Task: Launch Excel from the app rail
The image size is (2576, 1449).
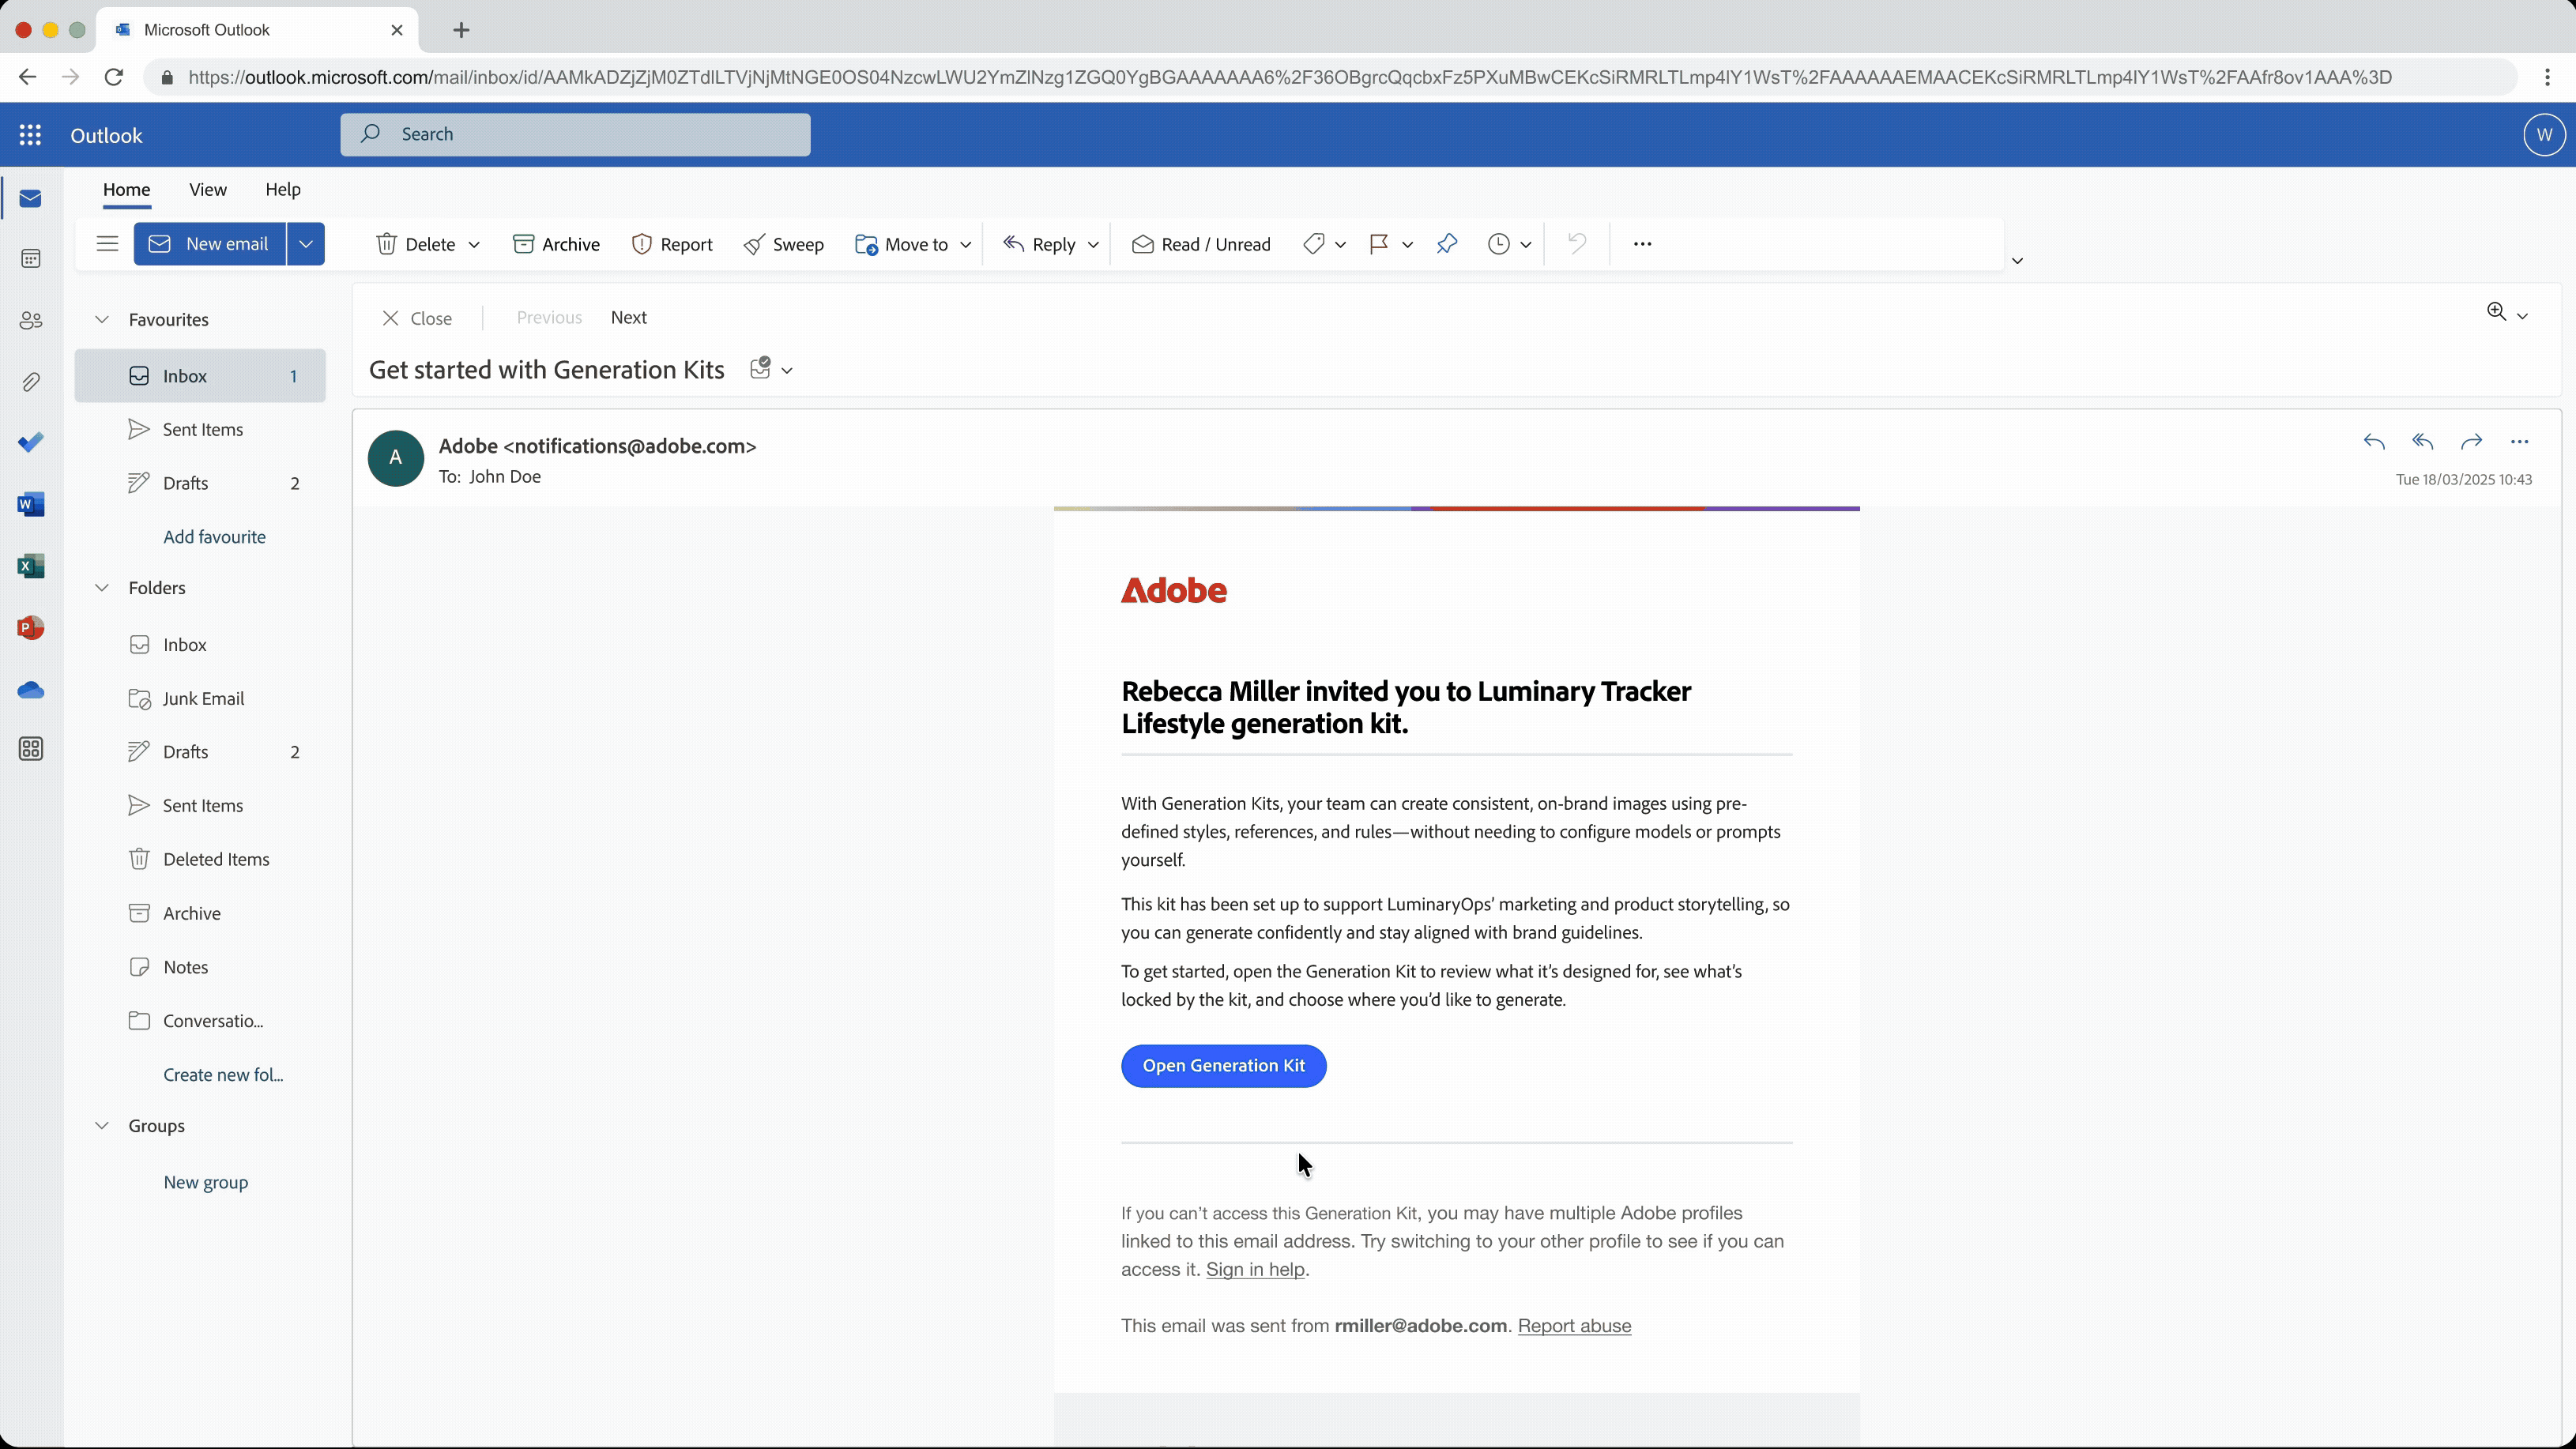Action: [x=31, y=567]
